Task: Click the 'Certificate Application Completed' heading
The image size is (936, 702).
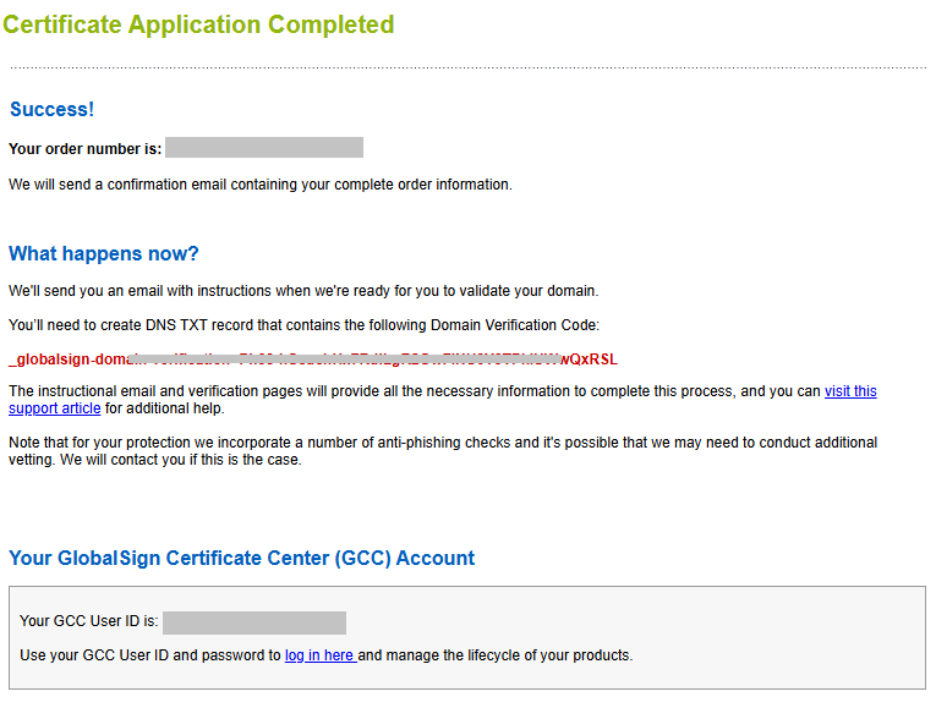Action: click(198, 24)
